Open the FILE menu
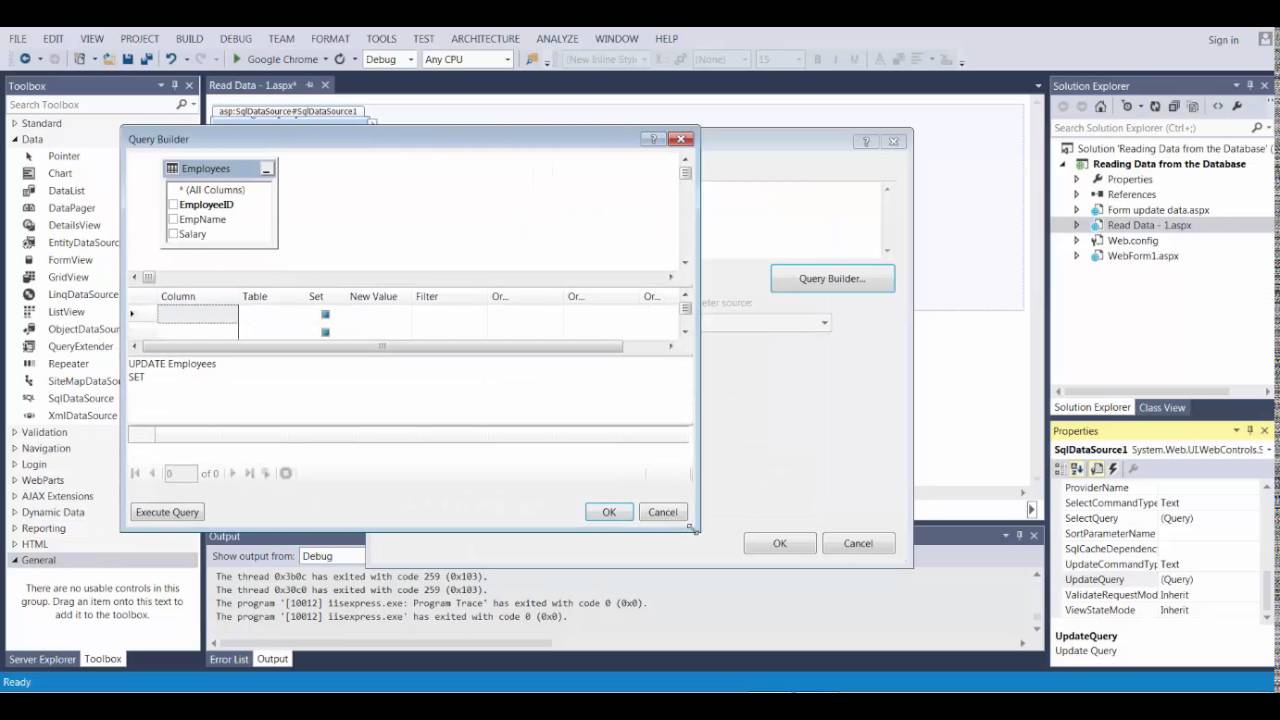 18,39
